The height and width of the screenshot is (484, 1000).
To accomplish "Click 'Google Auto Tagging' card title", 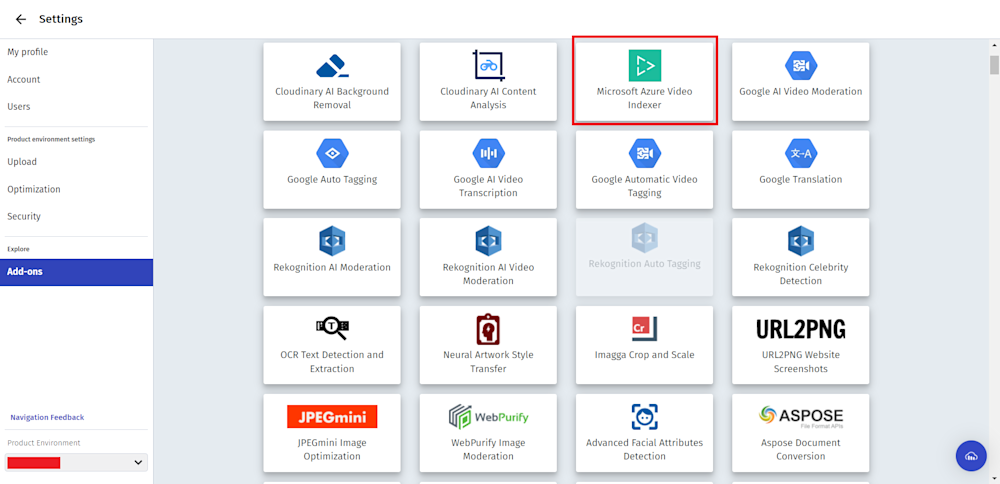I will pos(332,180).
